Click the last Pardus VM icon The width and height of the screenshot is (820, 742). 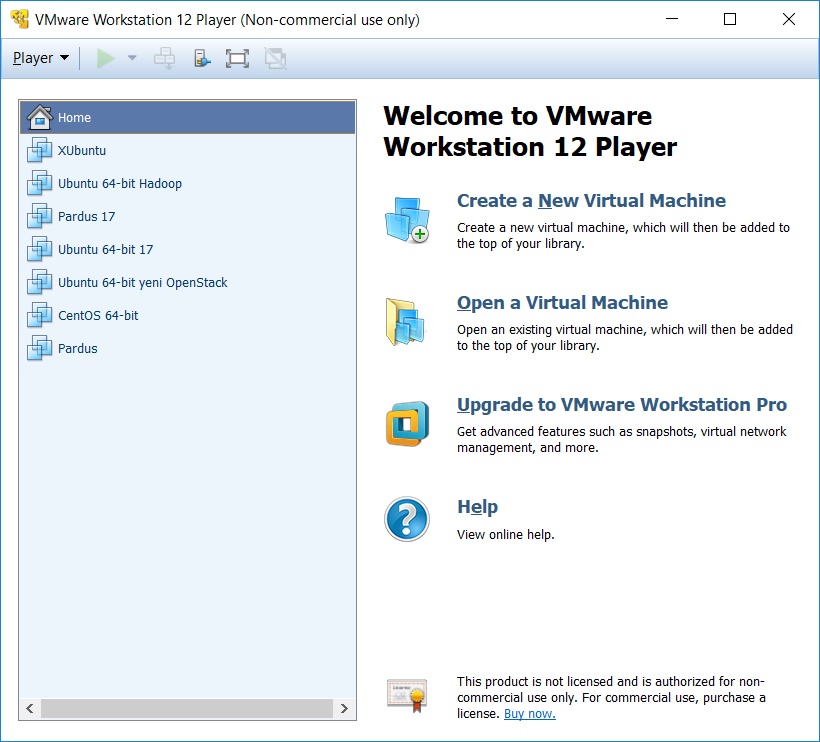click(40, 348)
